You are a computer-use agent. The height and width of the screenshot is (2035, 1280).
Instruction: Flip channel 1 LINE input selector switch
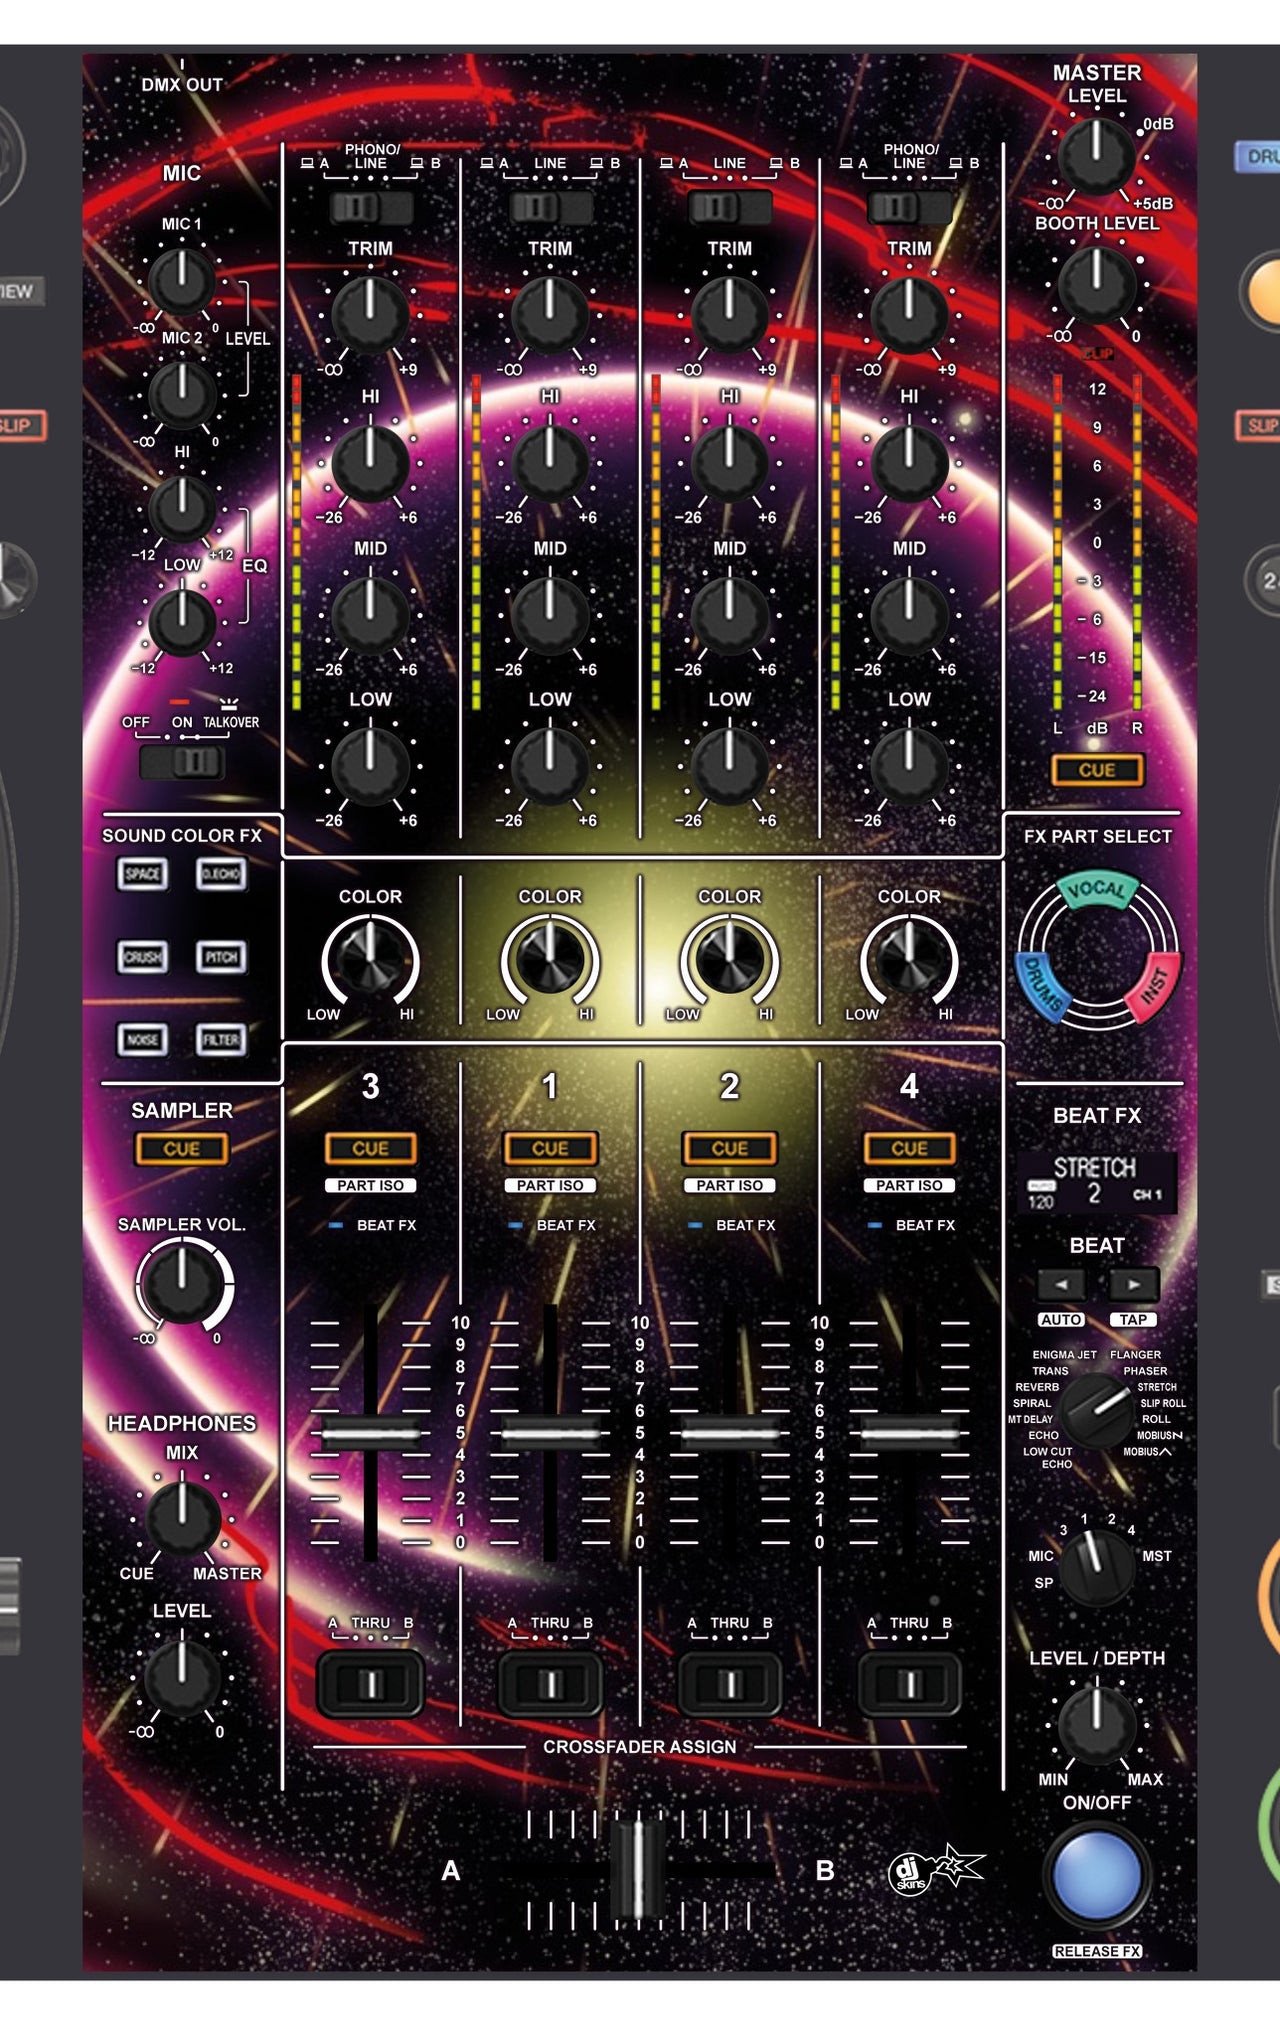(x=550, y=208)
